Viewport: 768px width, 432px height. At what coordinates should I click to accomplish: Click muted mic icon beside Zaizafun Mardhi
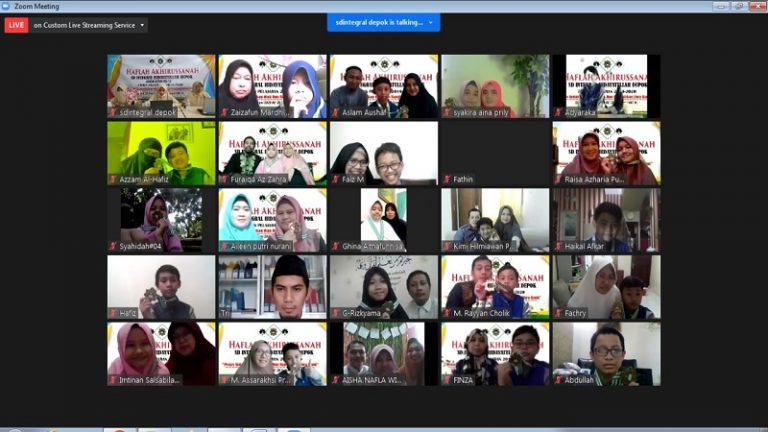pos(224,112)
